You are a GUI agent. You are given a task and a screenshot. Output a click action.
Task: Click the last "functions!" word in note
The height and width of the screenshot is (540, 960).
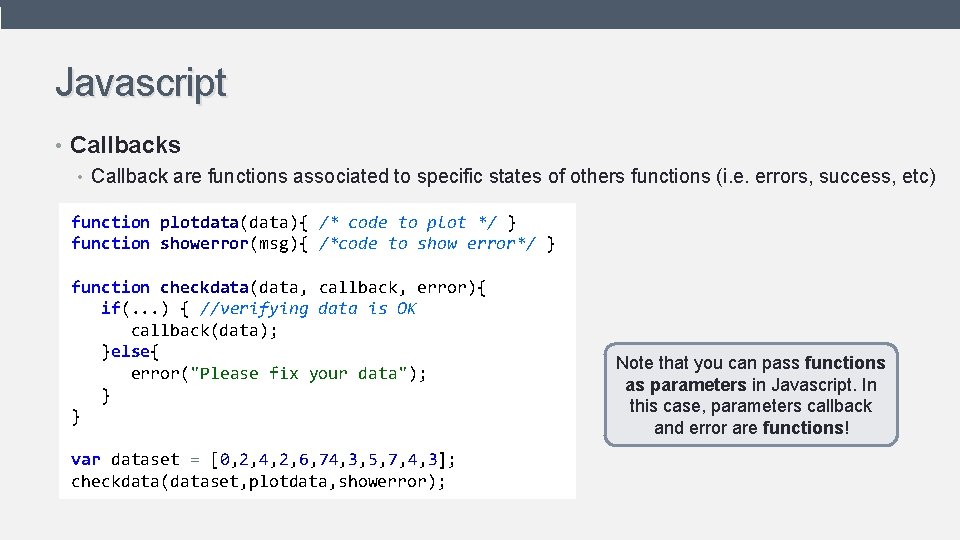point(805,428)
